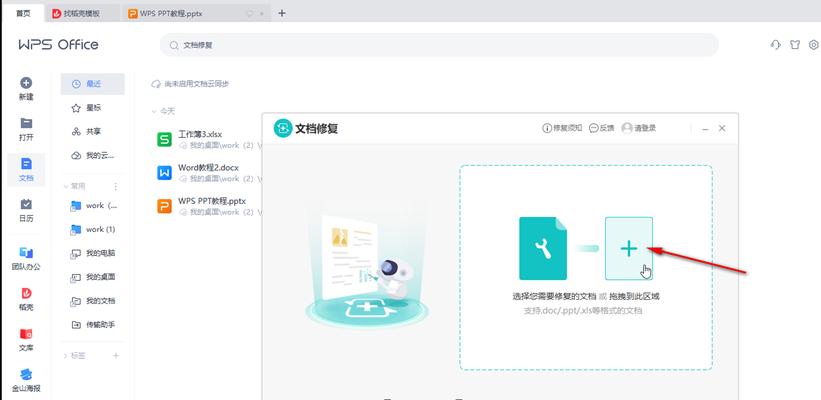Switch to the 找稻壳模板 tab
The height and width of the screenshot is (400, 821).
pos(82,14)
